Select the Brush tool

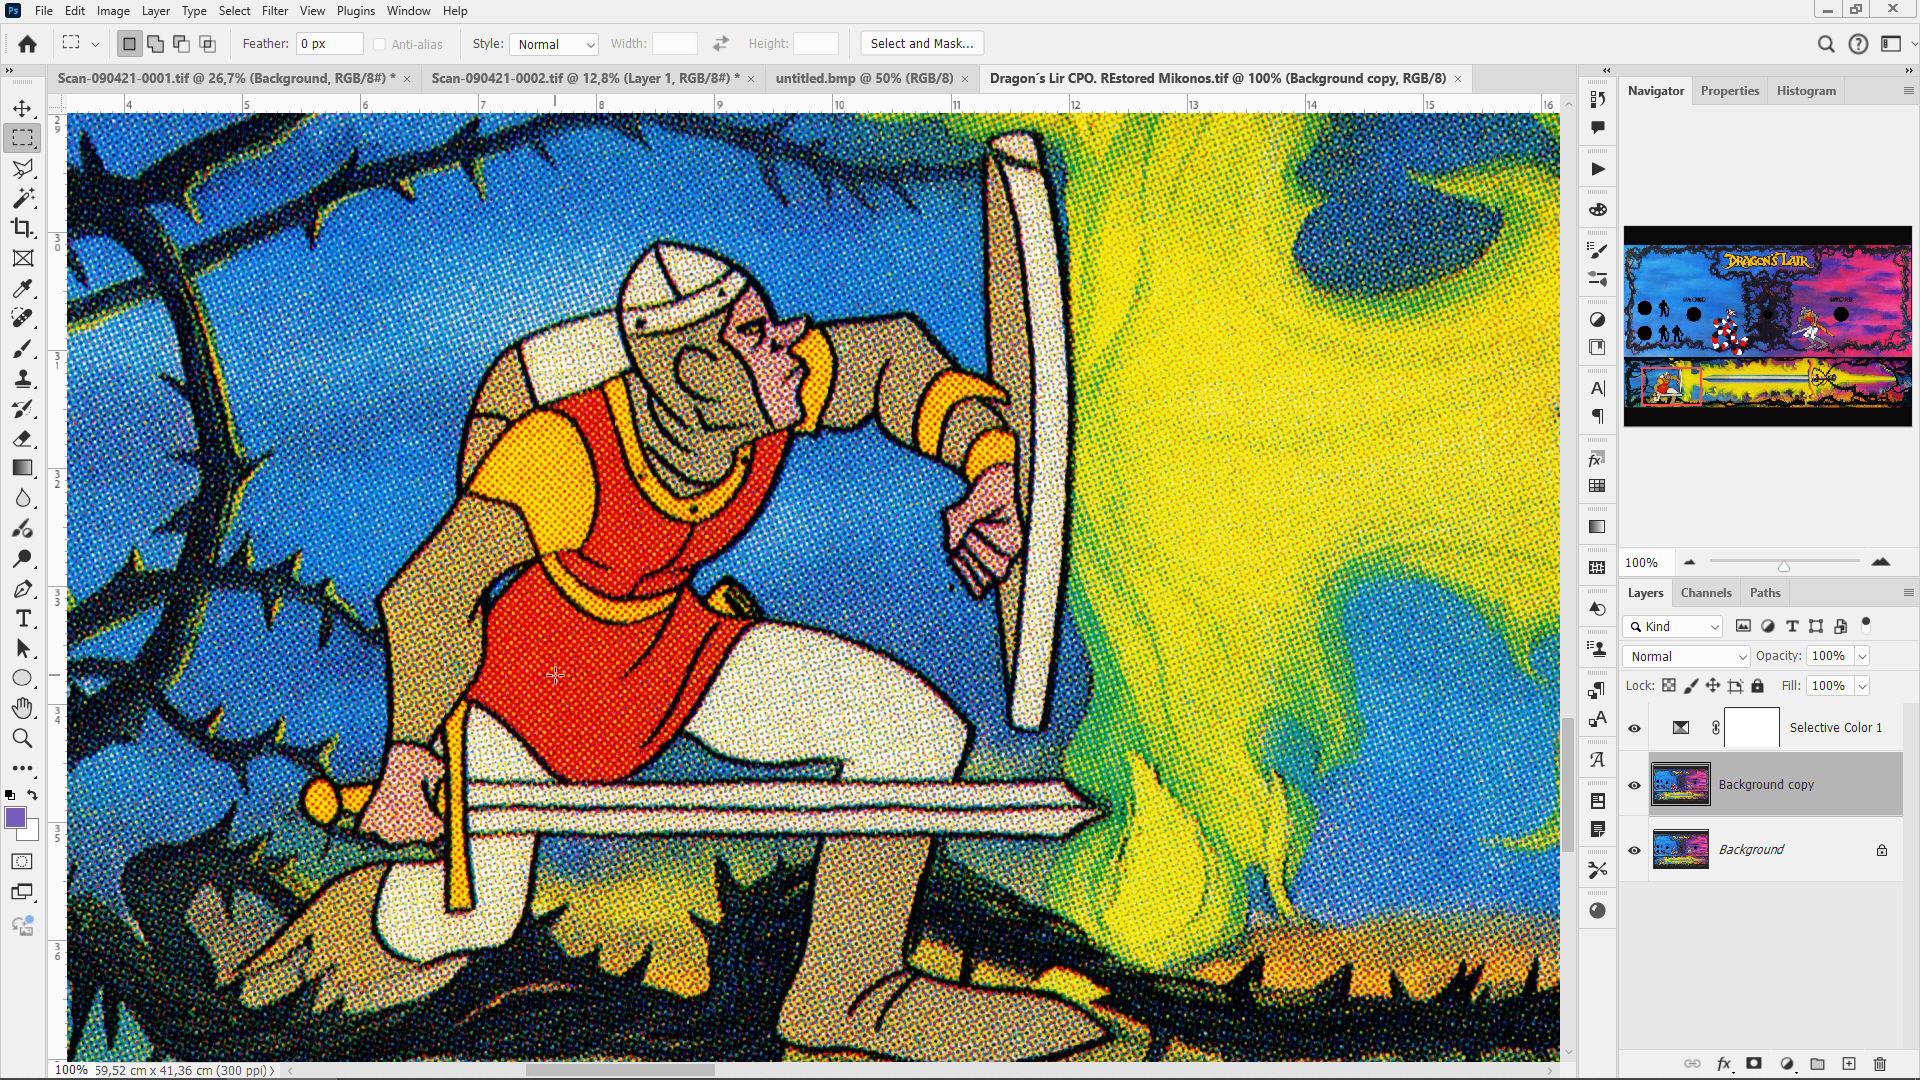[23, 348]
